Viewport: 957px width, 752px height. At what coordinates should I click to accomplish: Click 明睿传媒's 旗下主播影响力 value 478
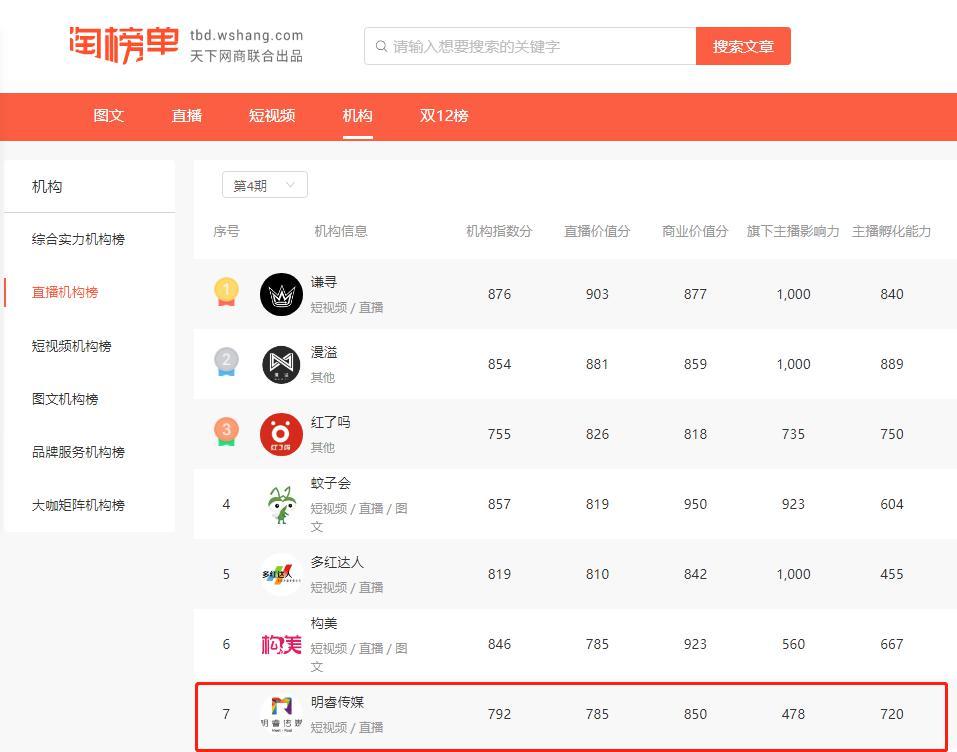[x=793, y=714]
